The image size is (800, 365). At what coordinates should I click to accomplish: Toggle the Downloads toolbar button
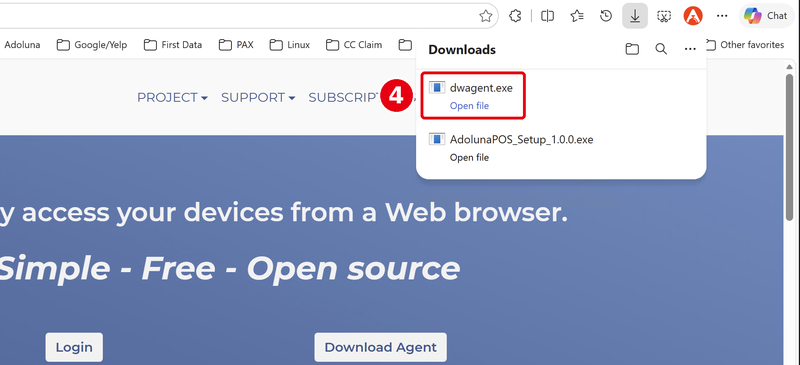pyautogui.click(x=635, y=16)
